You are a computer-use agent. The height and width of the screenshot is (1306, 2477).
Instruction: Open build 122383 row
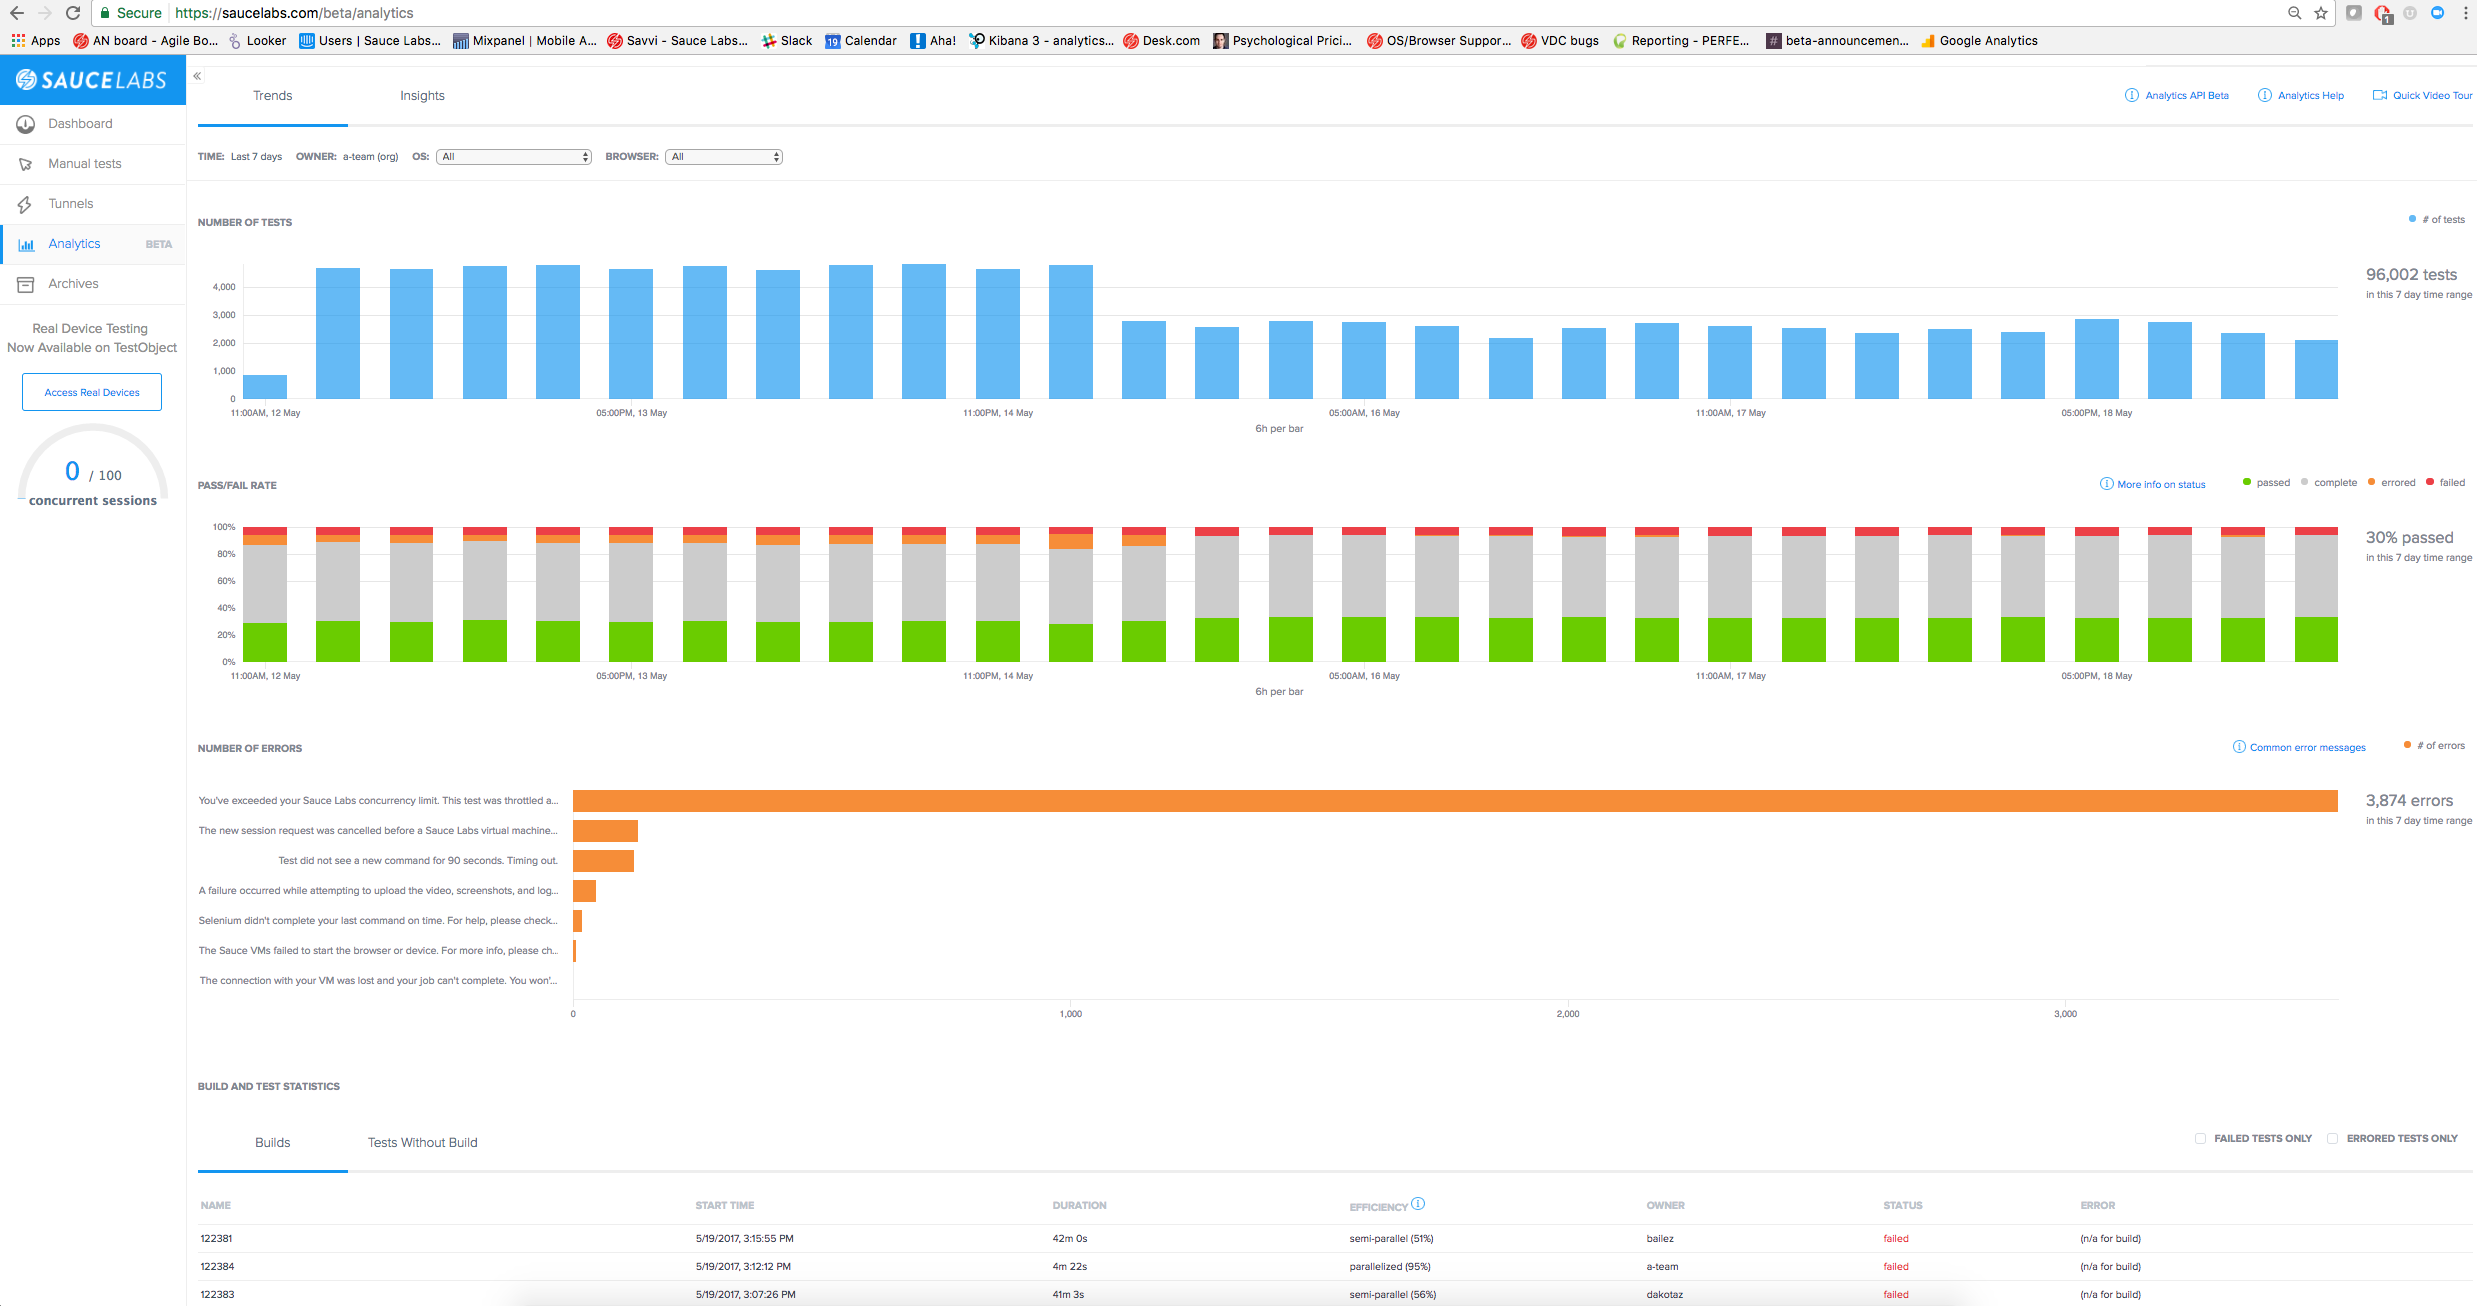pyautogui.click(x=1335, y=1295)
